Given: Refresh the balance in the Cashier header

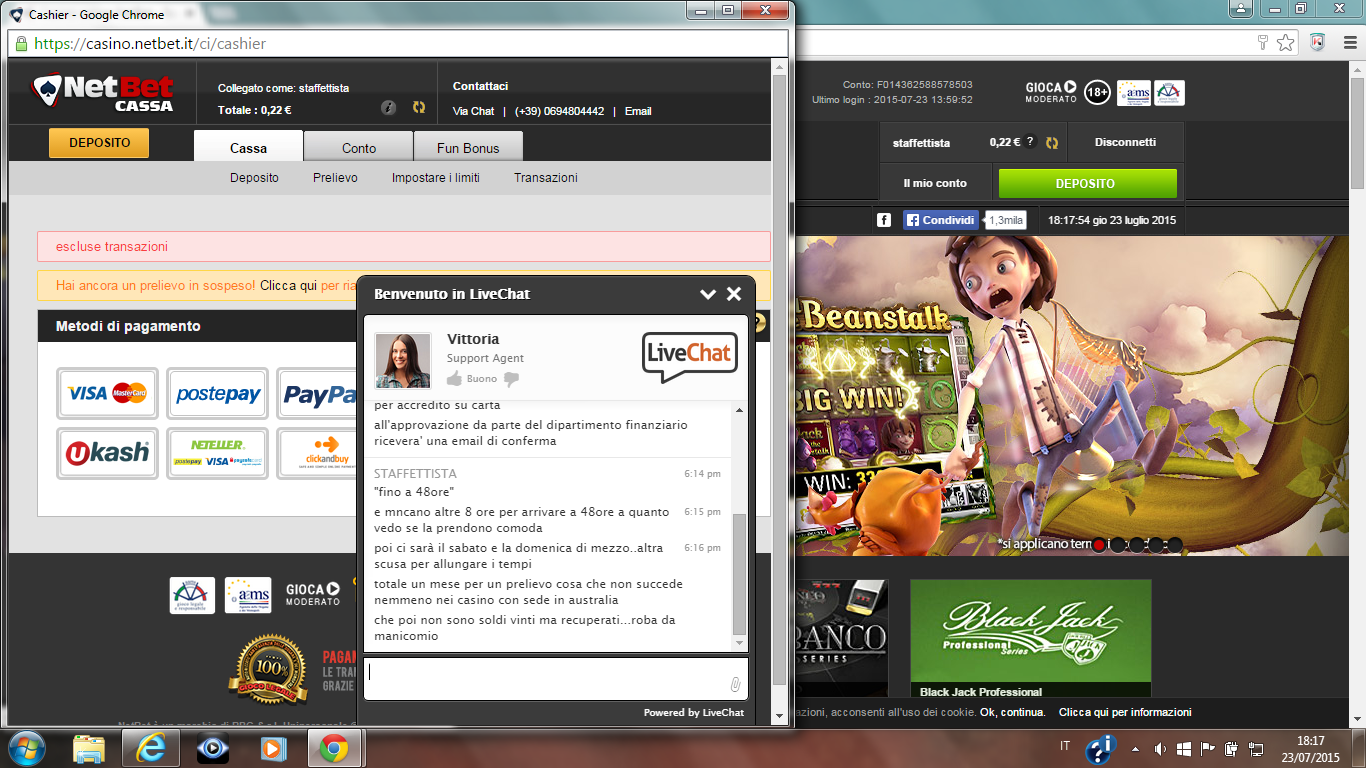Looking at the screenshot, I should pos(419,108).
